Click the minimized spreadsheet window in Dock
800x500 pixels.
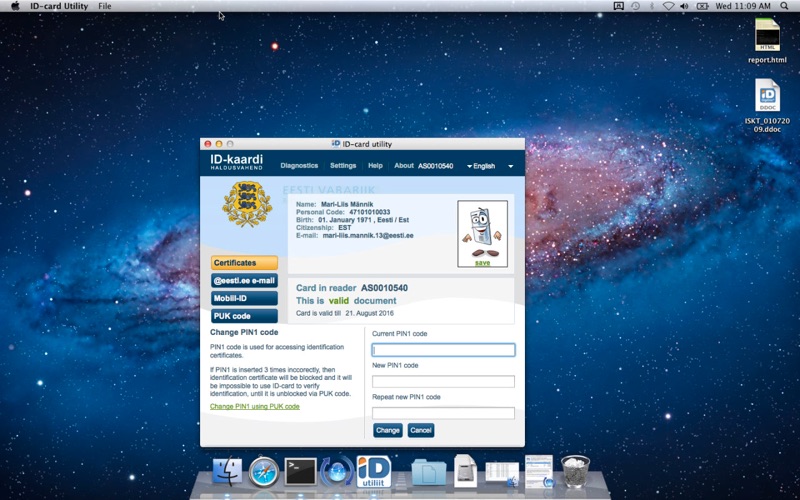(502, 473)
